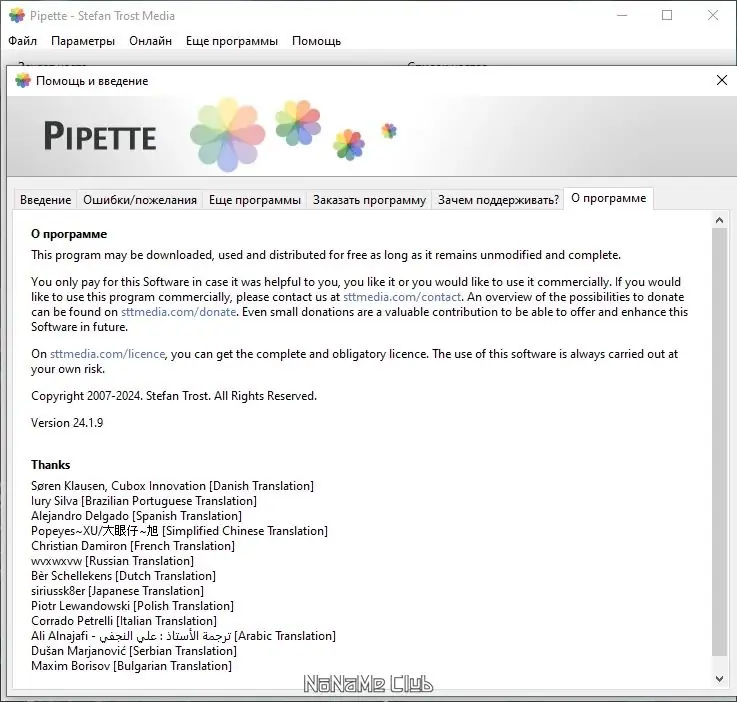737x702 pixels.
Task: Switch to the Ошибки/пожелания tab
Action: [x=140, y=200]
